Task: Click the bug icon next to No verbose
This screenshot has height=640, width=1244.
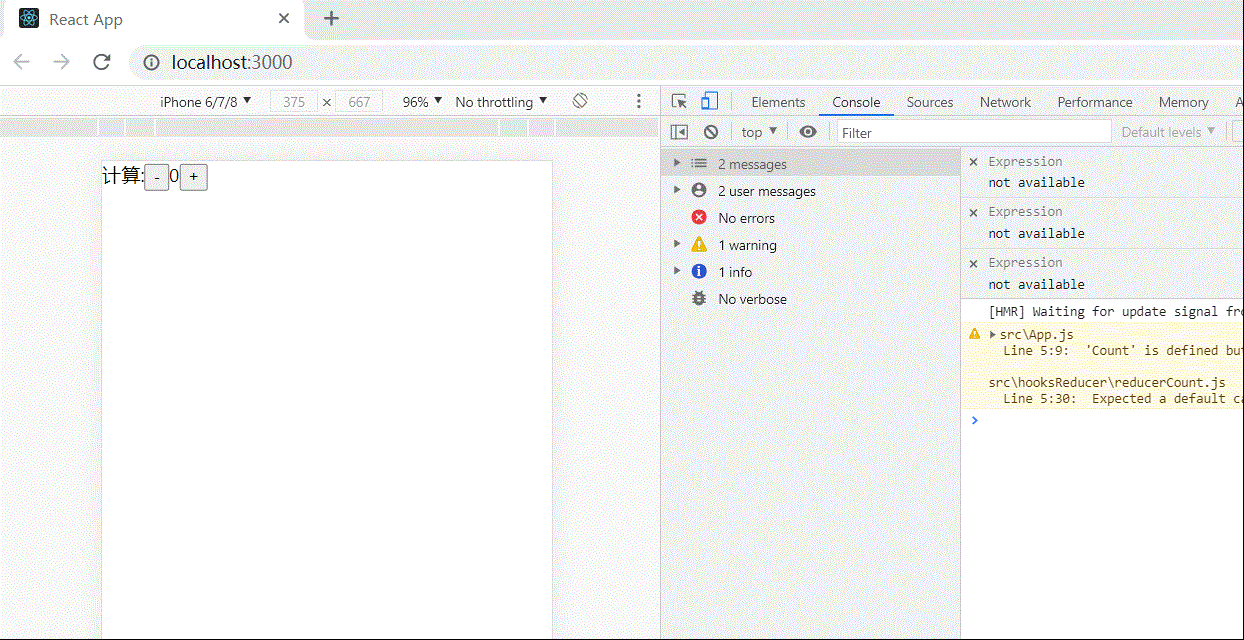Action: click(x=699, y=298)
